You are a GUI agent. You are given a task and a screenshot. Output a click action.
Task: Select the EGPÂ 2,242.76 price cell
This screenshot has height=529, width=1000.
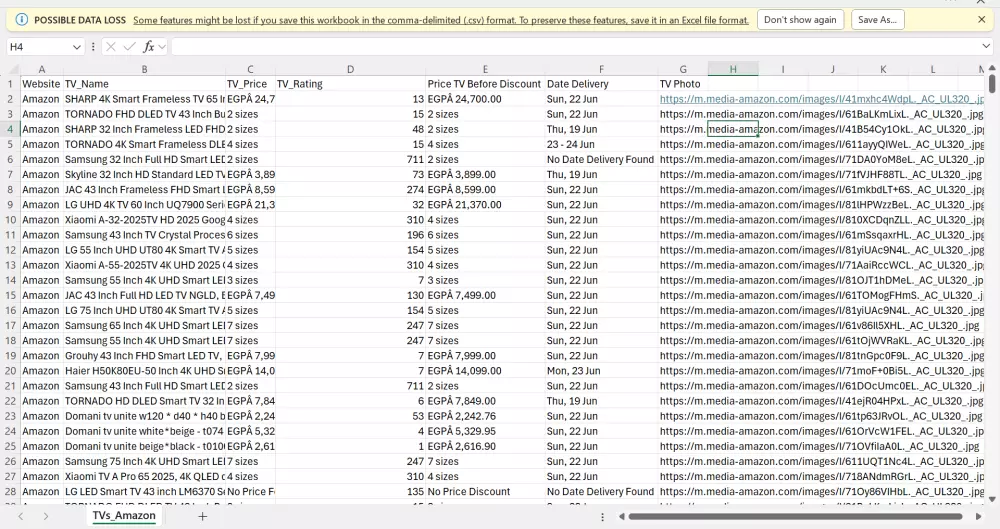(485, 416)
